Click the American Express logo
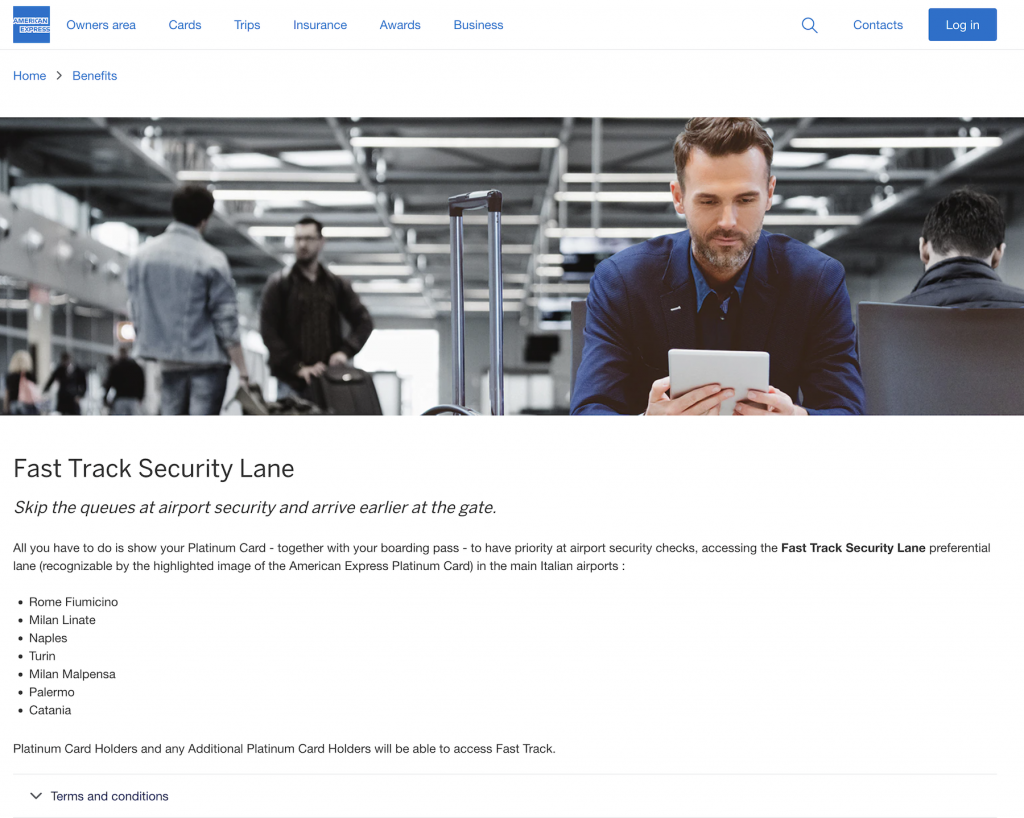 (x=31, y=25)
